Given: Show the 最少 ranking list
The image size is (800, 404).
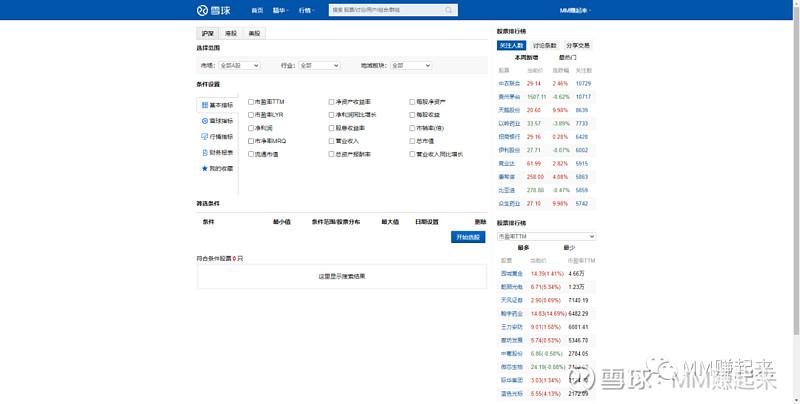Looking at the screenshot, I should click(x=569, y=247).
